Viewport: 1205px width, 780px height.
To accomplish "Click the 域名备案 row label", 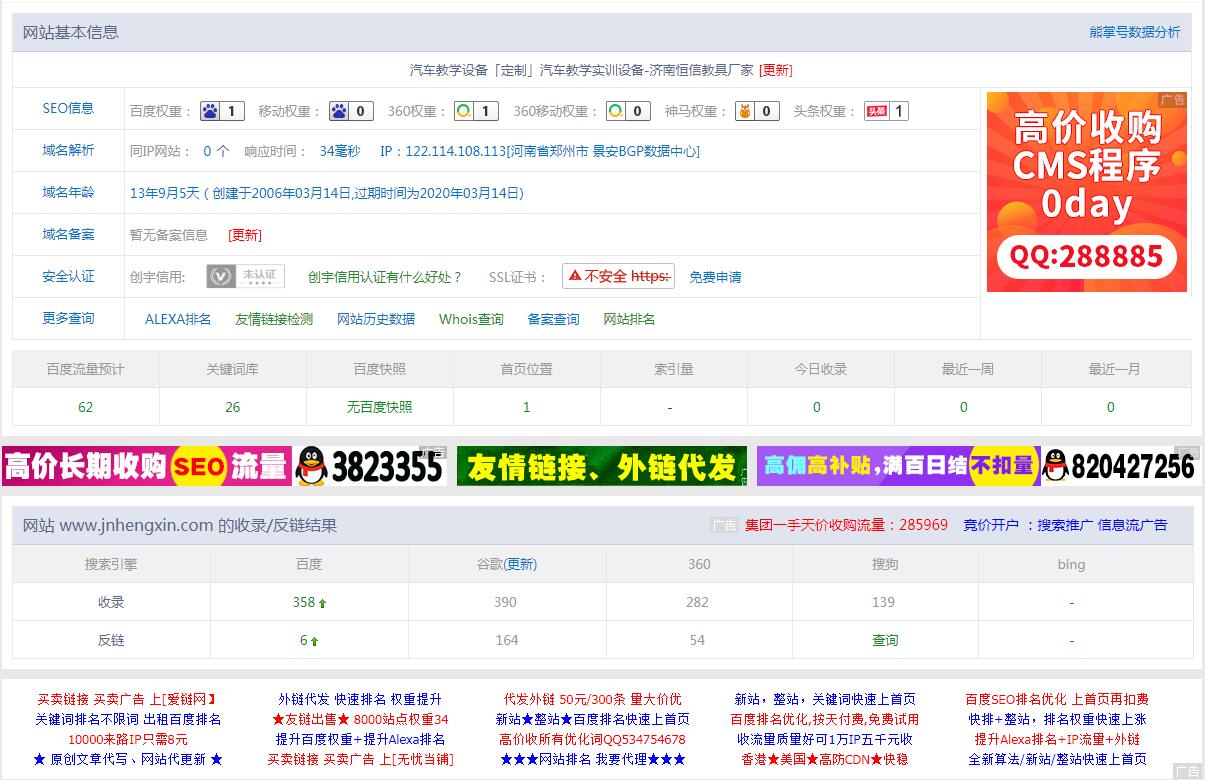I will 68,234.
